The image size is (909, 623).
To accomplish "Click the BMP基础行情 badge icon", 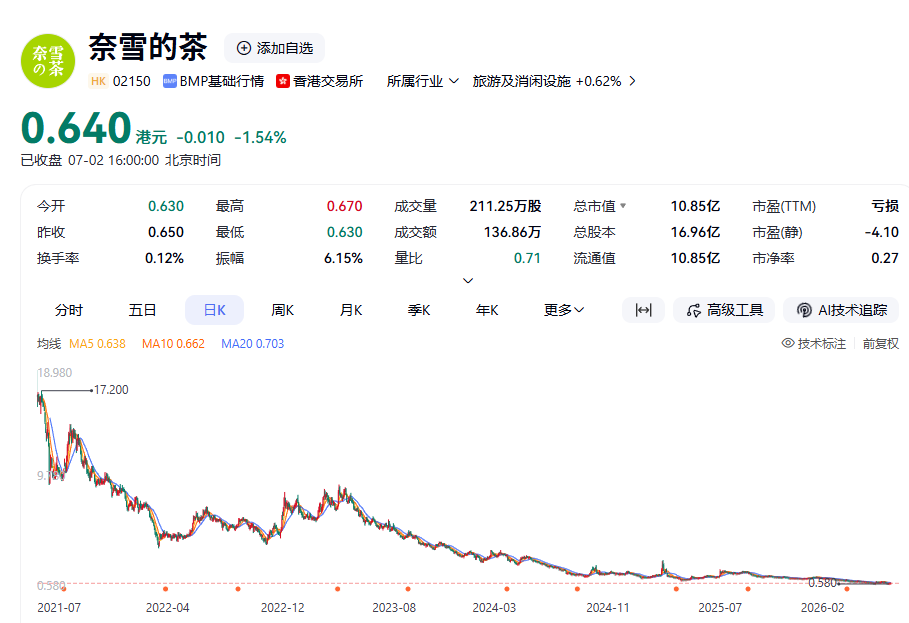I will [169, 81].
